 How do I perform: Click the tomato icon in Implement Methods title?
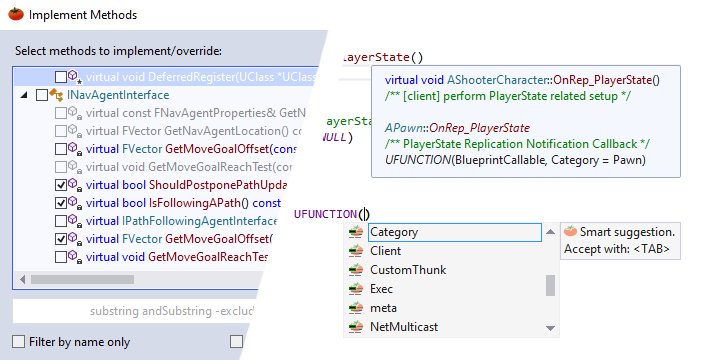click(16, 14)
